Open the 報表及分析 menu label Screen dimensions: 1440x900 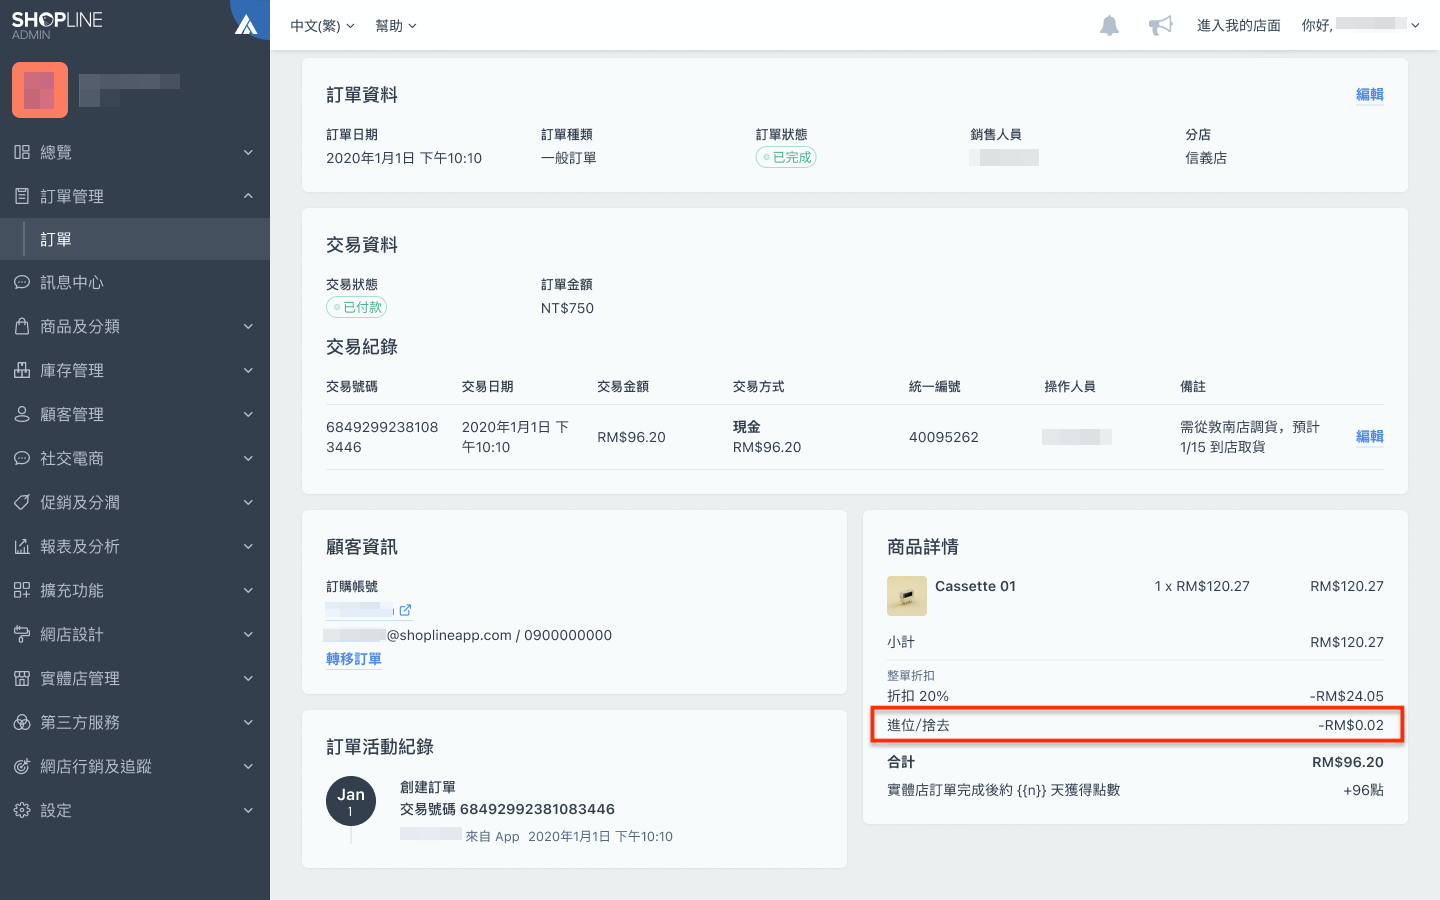[80, 546]
